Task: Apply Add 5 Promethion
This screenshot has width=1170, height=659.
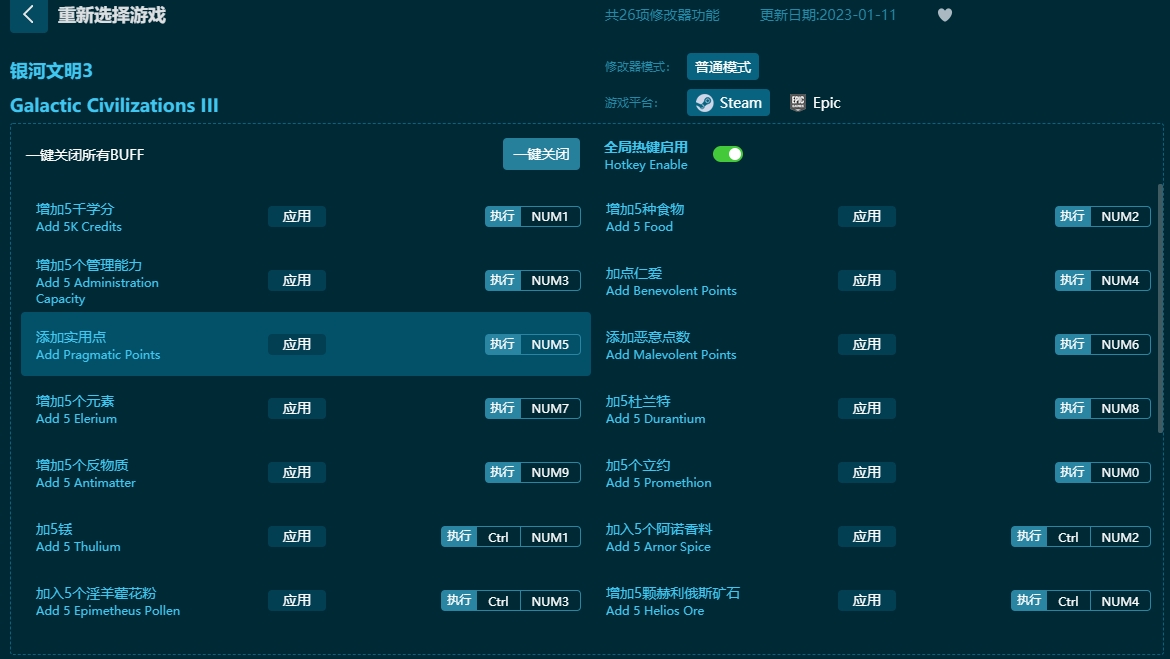Action: (x=867, y=472)
